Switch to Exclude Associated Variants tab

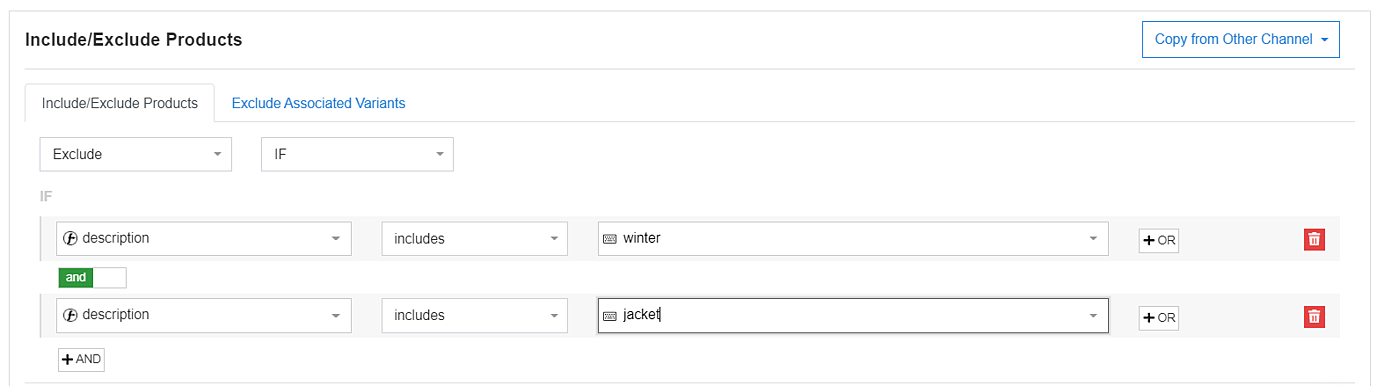[x=318, y=103]
